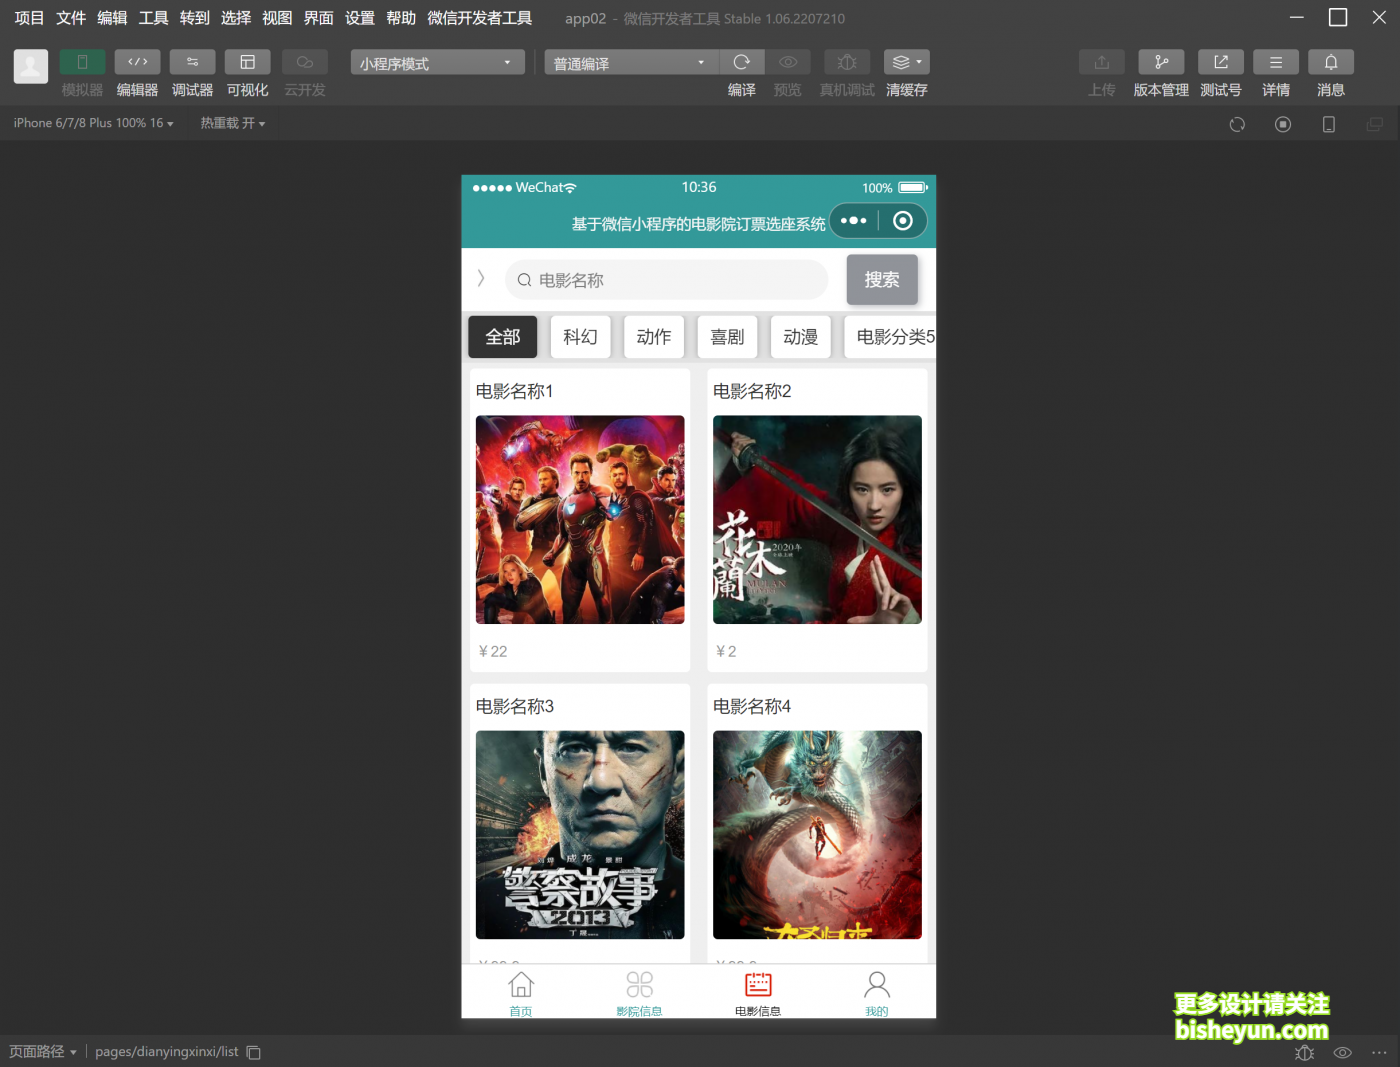
Task: Open the mini program mode dropdown
Action: coord(437,63)
